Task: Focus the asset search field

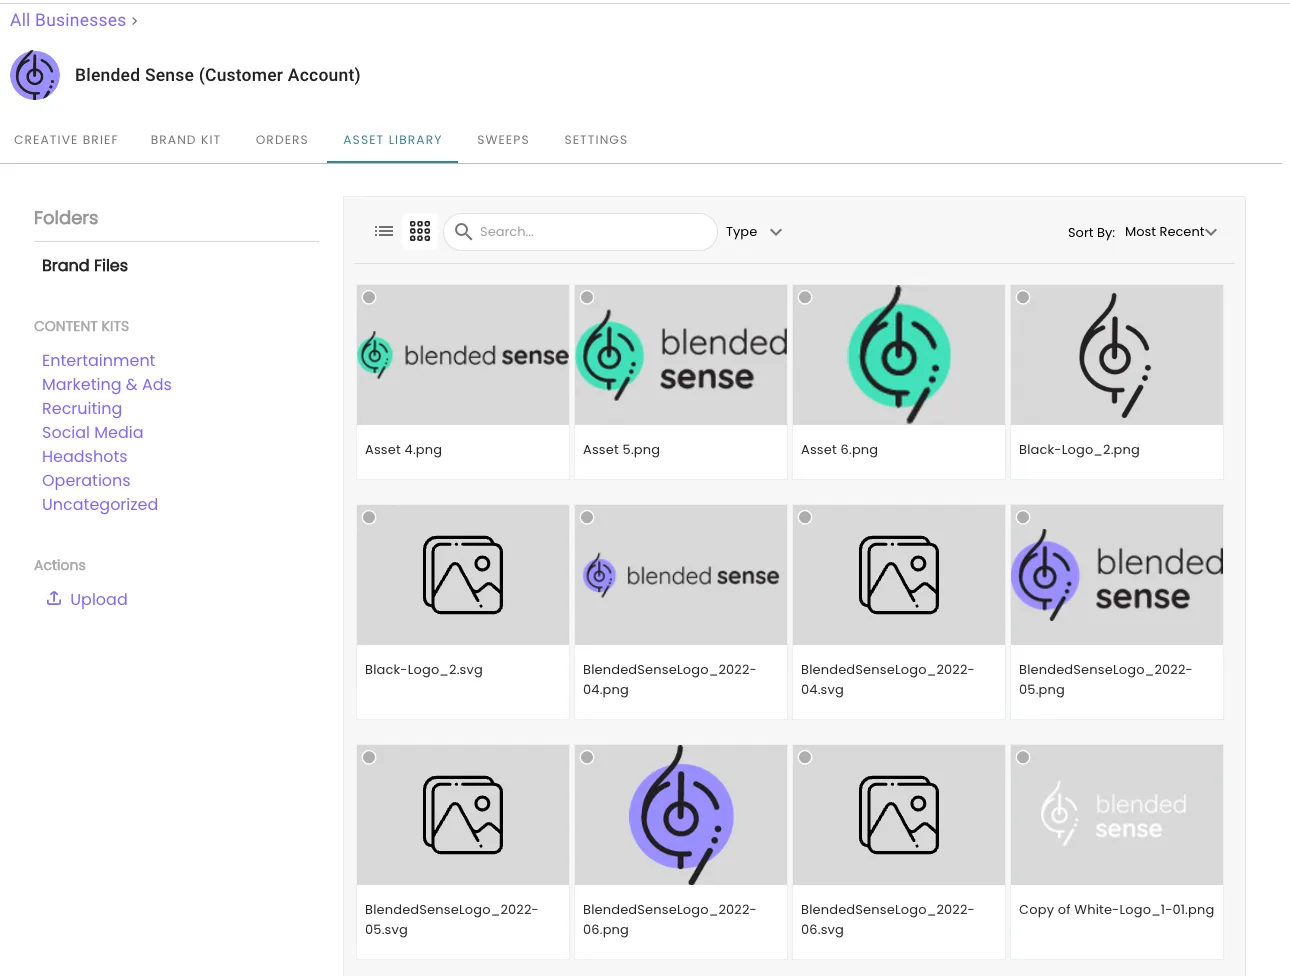Action: [x=580, y=231]
